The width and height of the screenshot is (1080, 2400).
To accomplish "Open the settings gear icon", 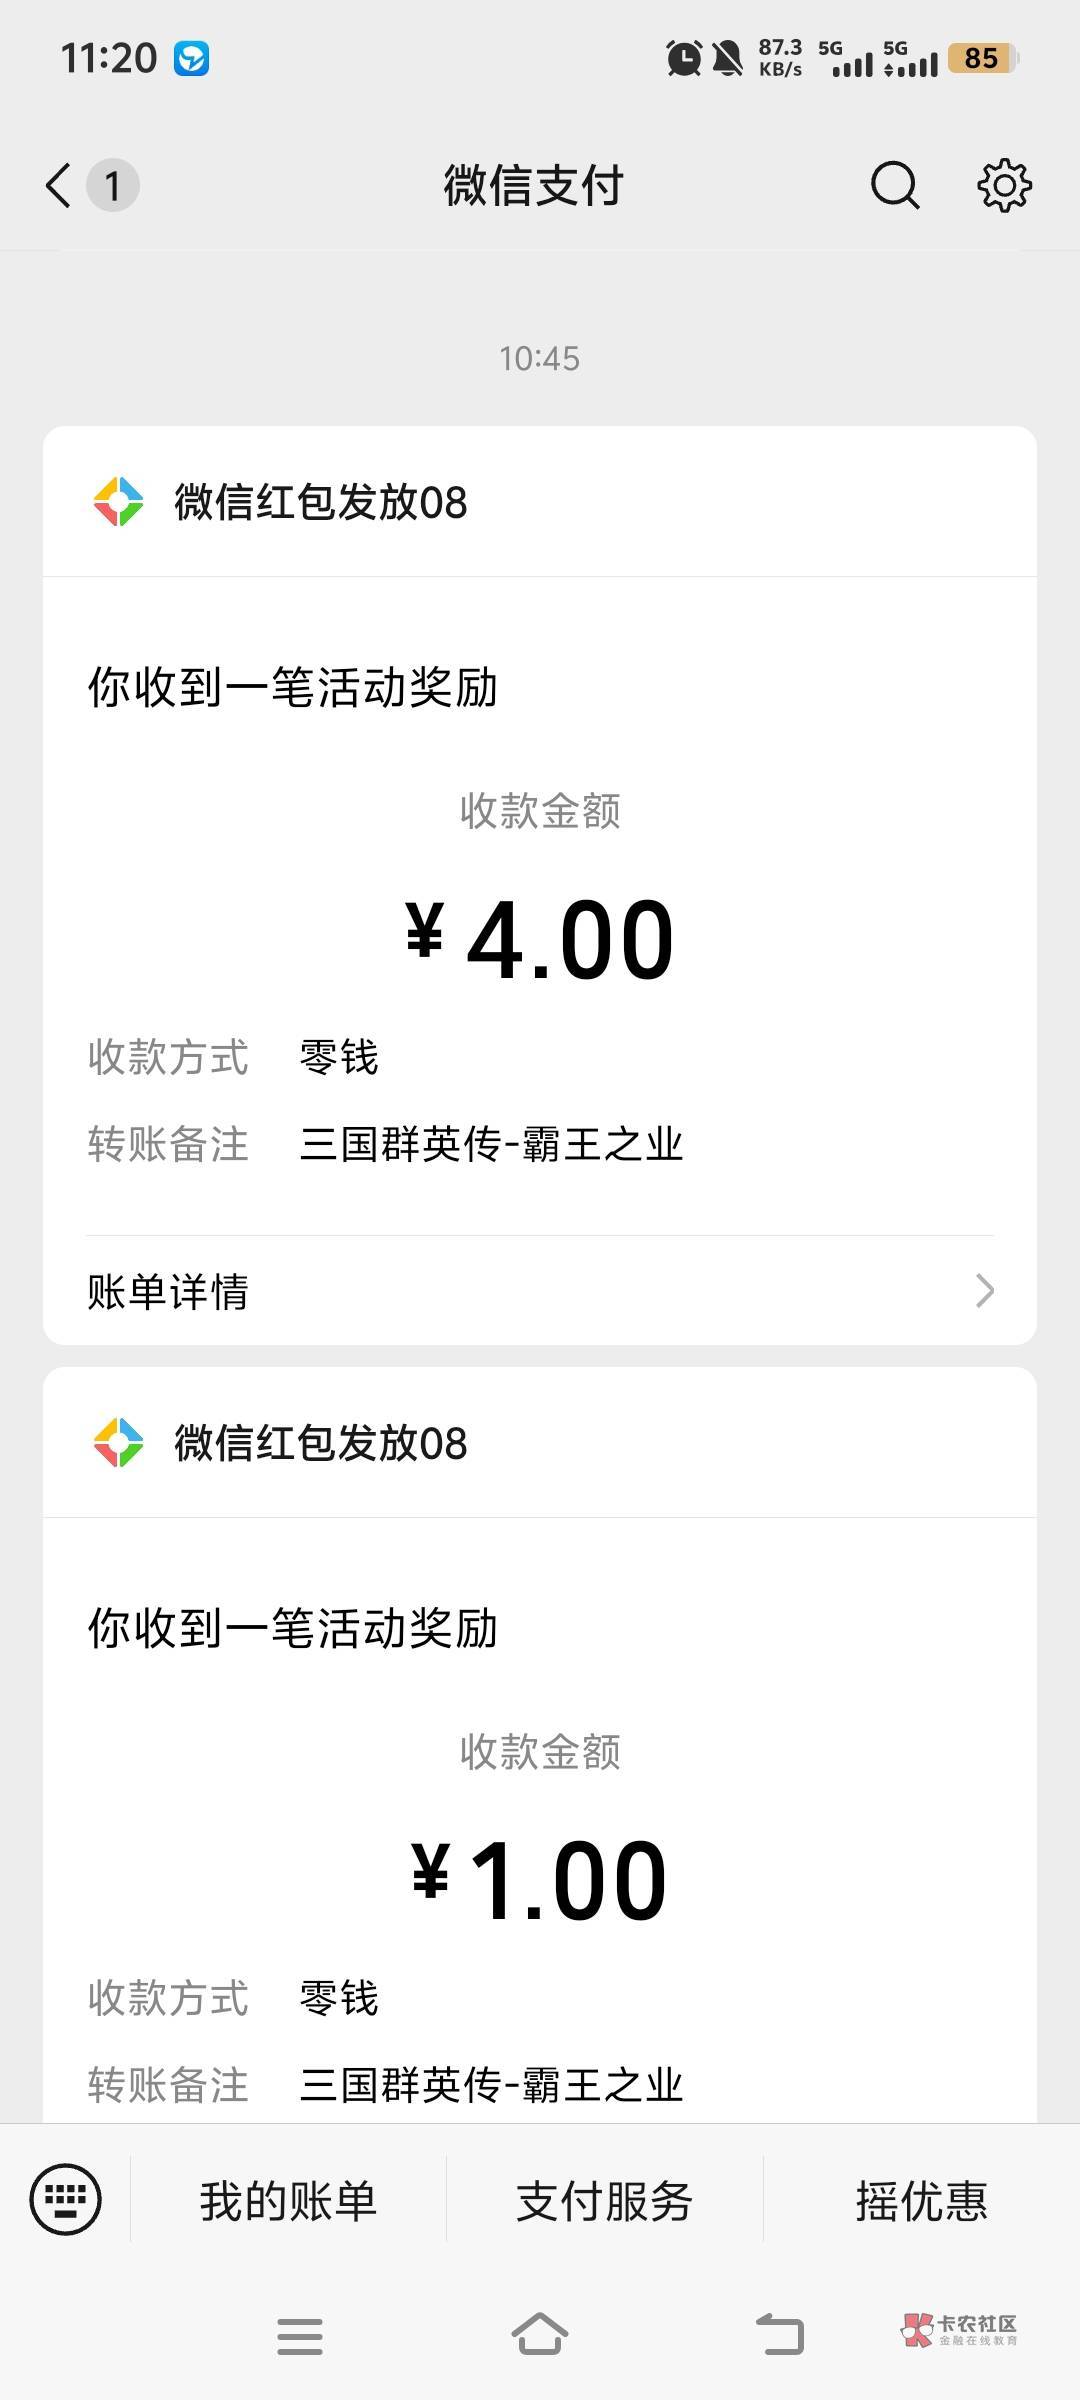I will (1004, 185).
